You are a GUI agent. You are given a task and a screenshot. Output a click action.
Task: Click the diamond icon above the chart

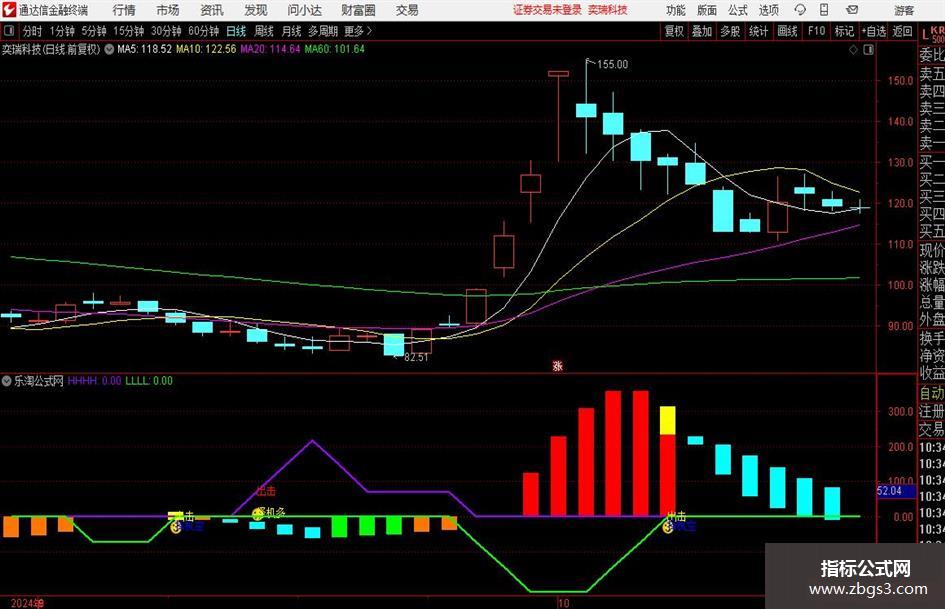[853, 49]
